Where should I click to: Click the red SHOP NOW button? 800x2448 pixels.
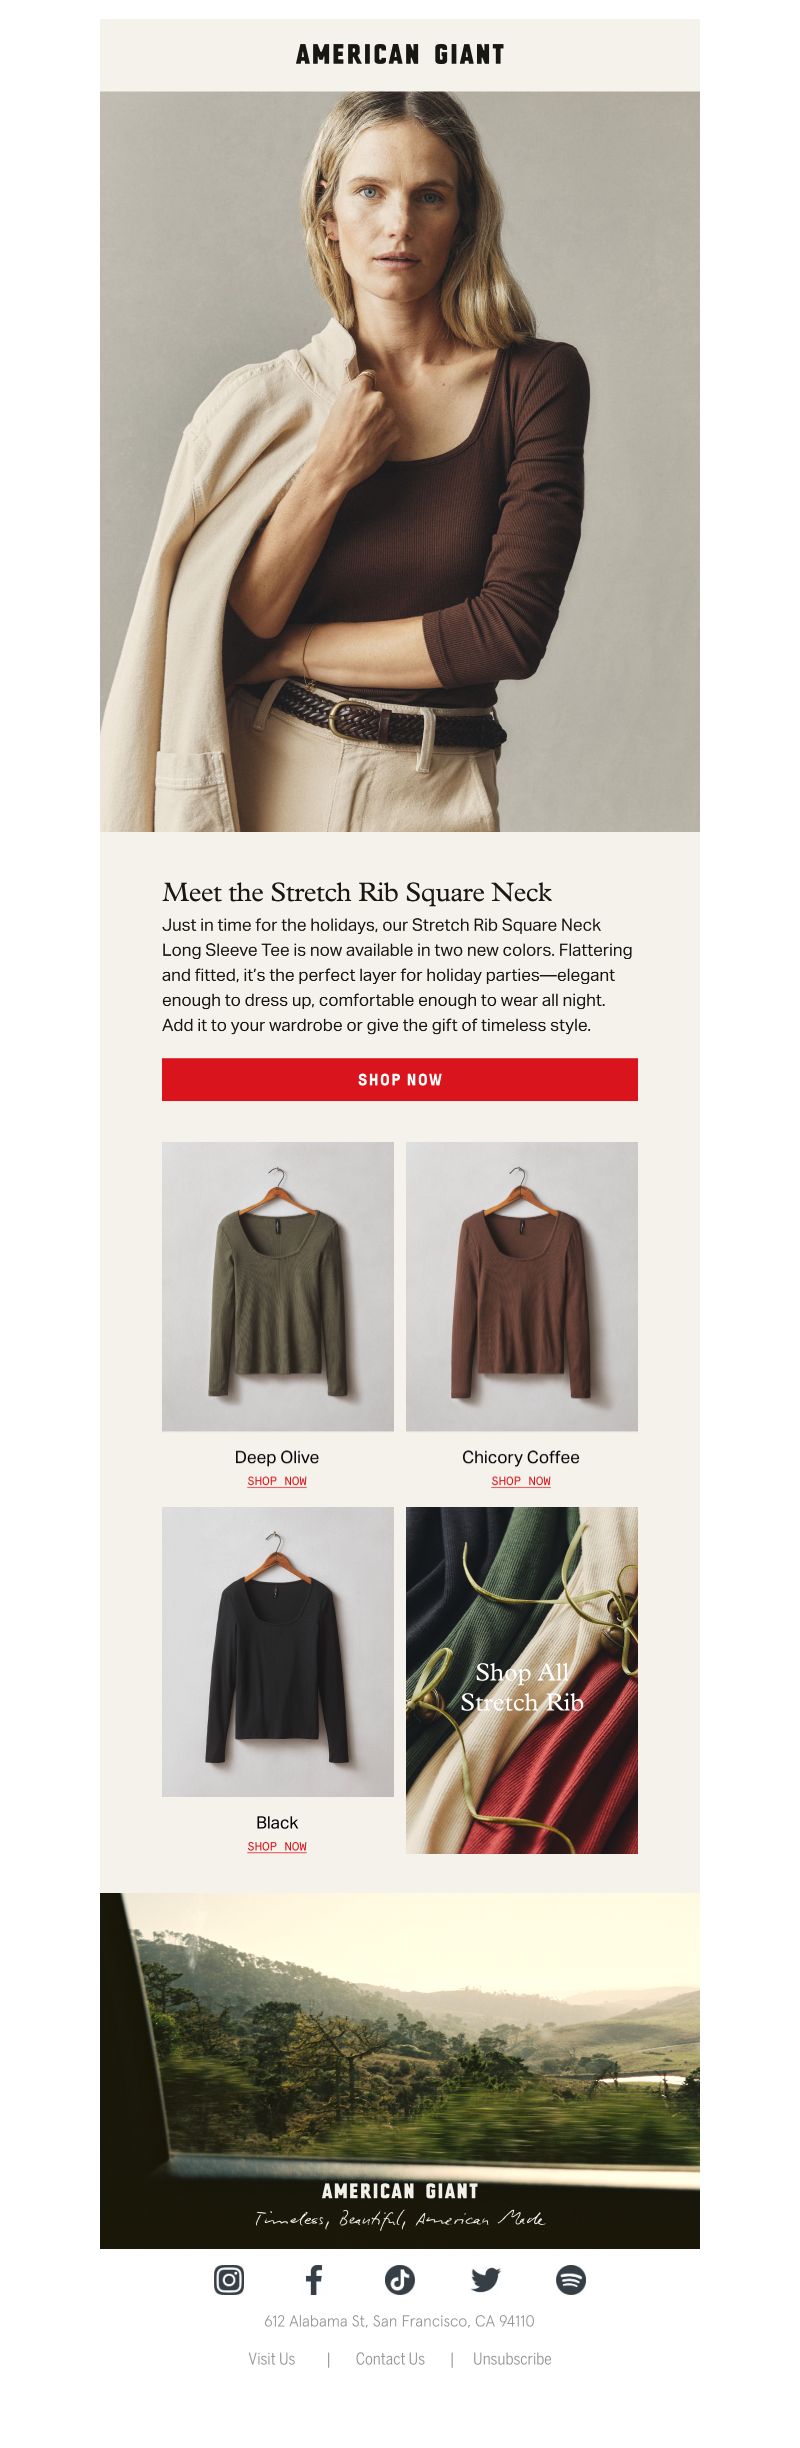(x=400, y=1079)
